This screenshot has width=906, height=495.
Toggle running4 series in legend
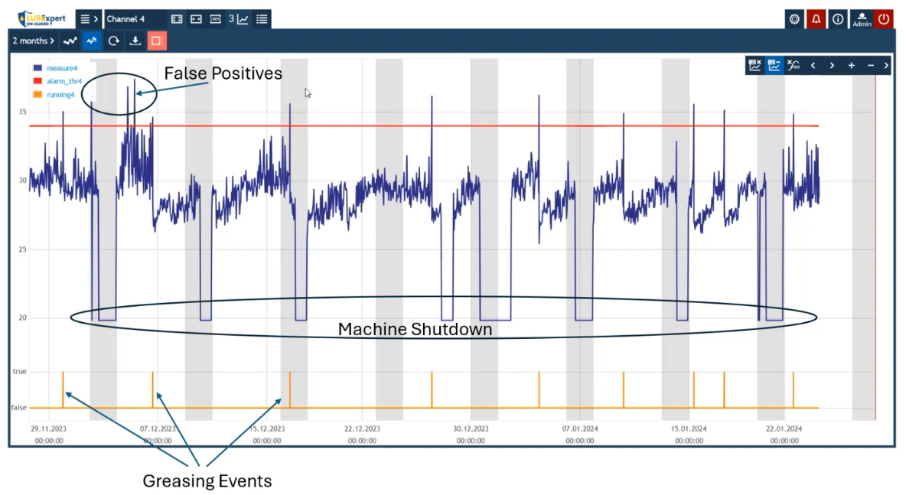(x=61, y=93)
